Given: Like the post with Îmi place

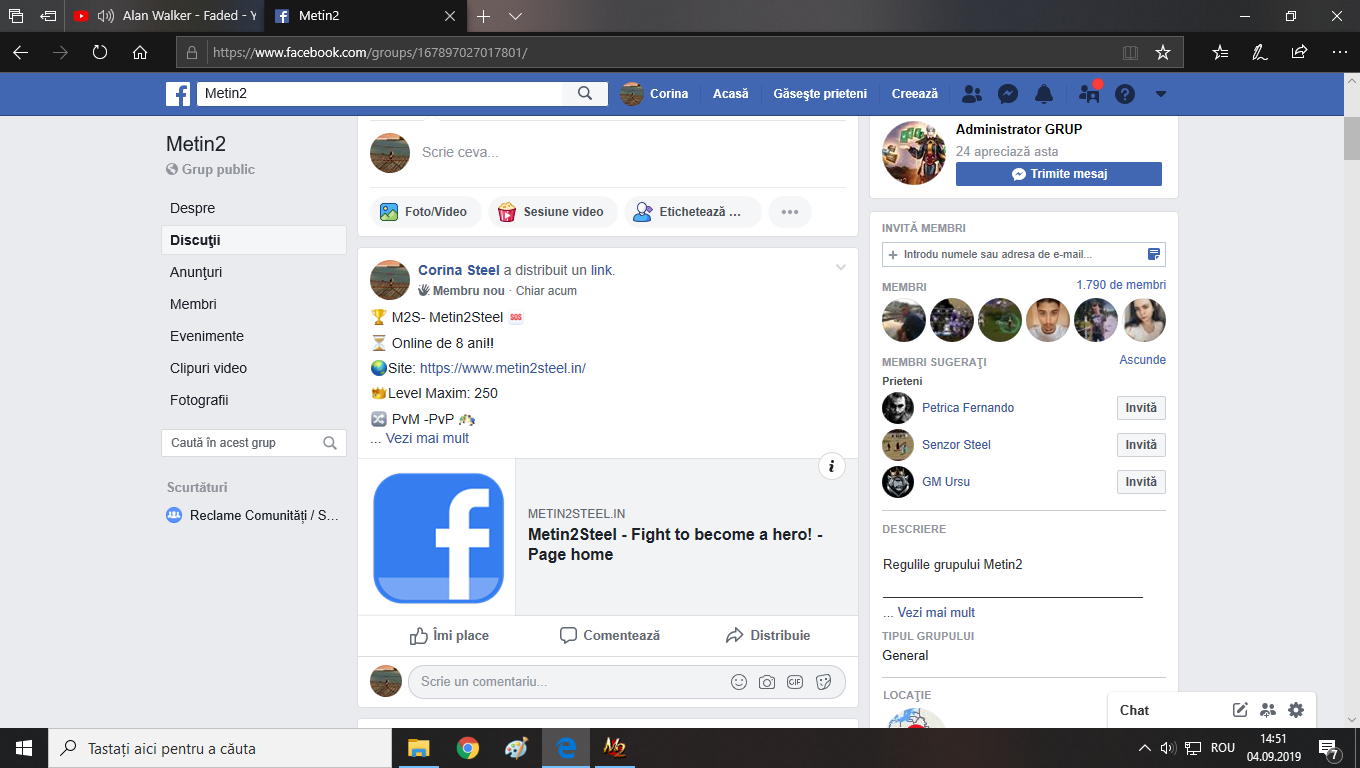Looking at the screenshot, I should (x=449, y=635).
